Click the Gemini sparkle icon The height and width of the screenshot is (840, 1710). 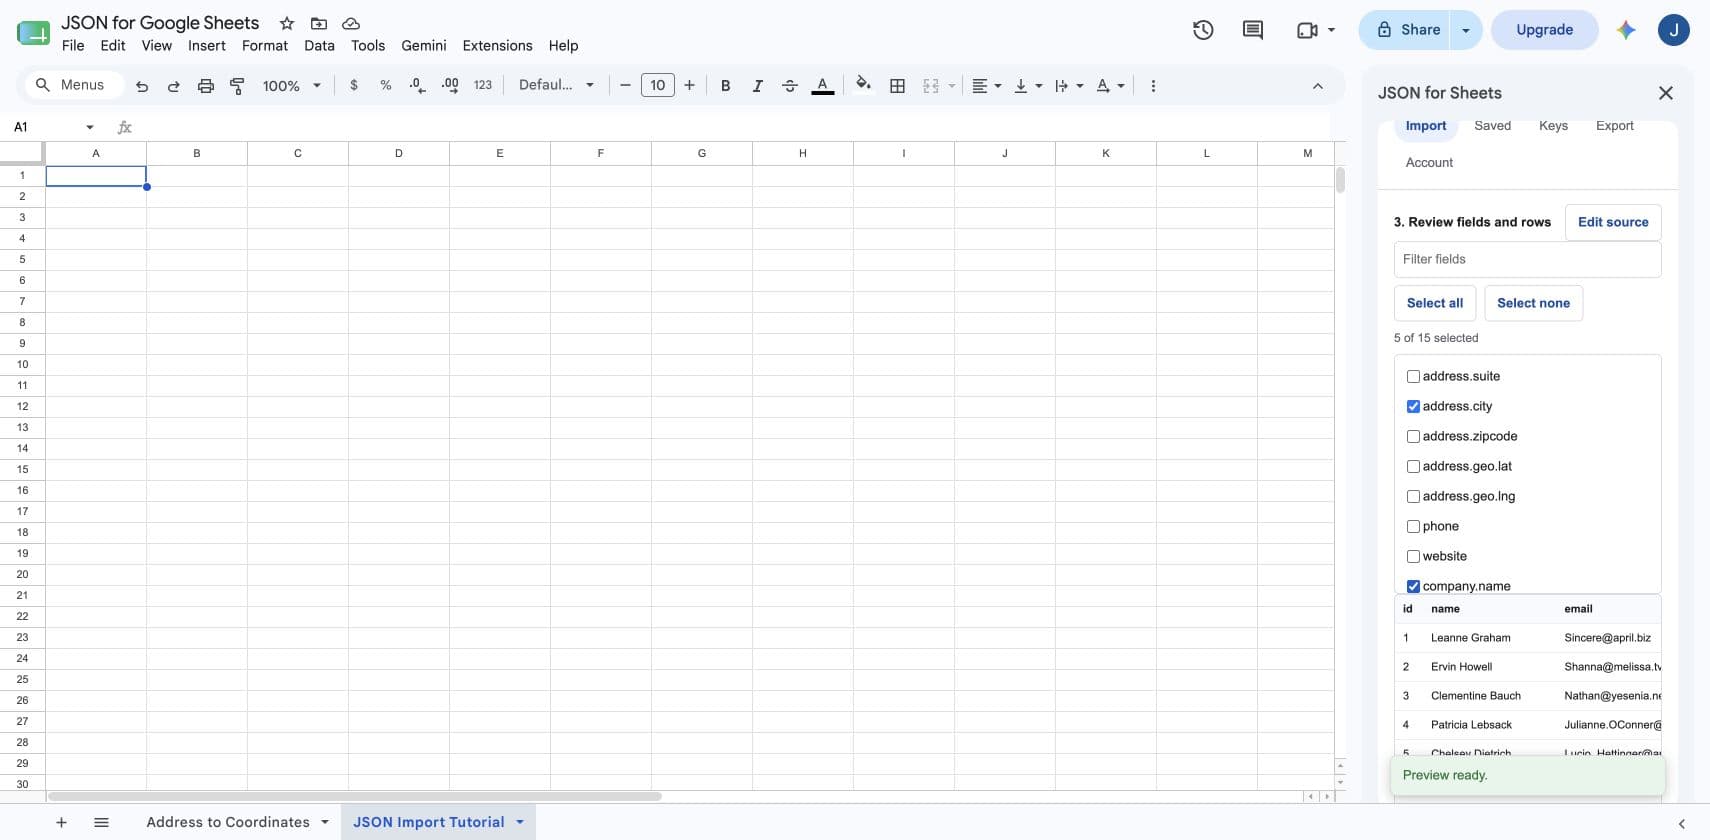pyautogui.click(x=1626, y=30)
